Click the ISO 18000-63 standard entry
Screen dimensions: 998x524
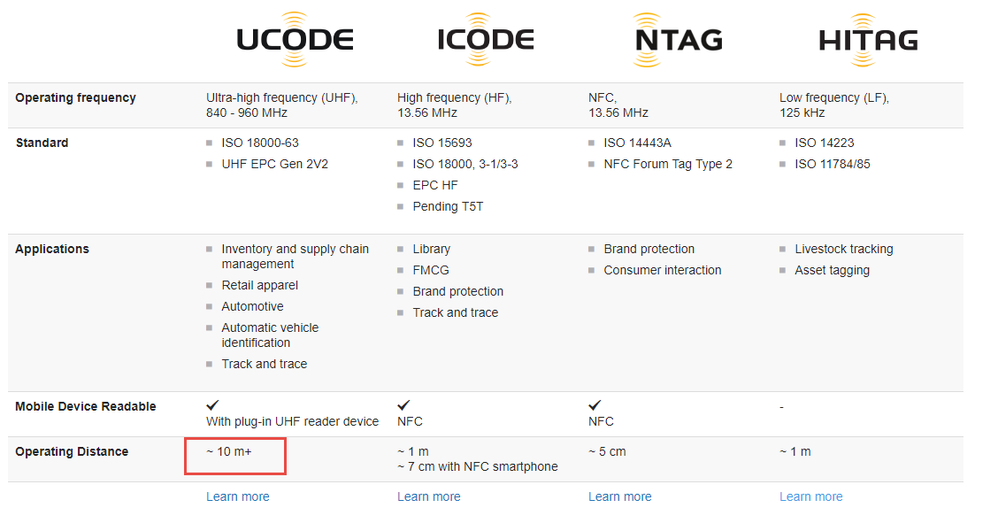click(x=260, y=143)
